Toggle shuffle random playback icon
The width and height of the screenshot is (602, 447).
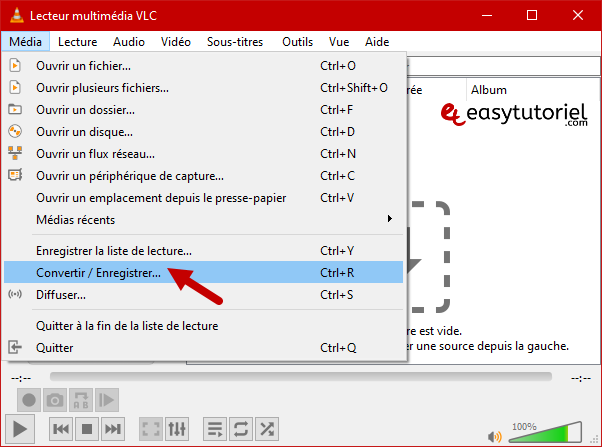point(267,429)
